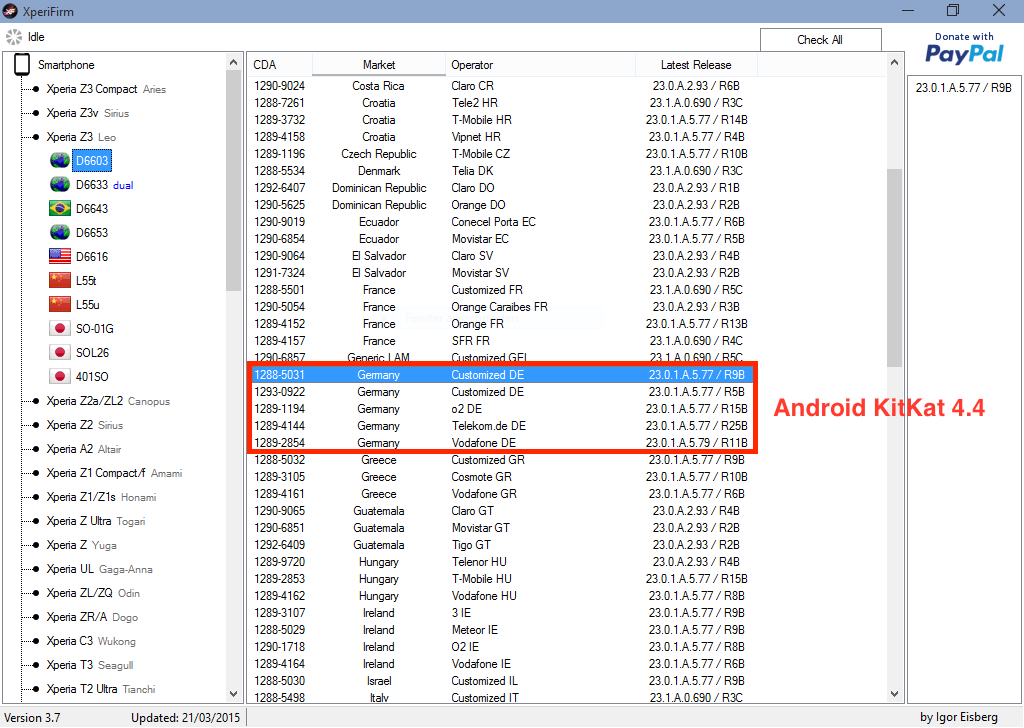Viewport: 1024px width, 728px height.
Task: Select the Vodafone DE row
Action: click(501, 443)
